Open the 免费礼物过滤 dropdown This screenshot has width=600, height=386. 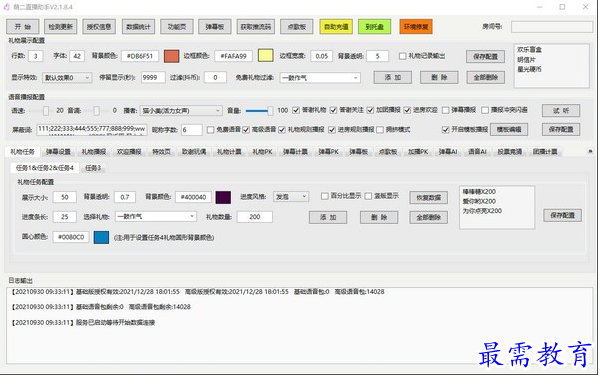[x=320, y=78]
